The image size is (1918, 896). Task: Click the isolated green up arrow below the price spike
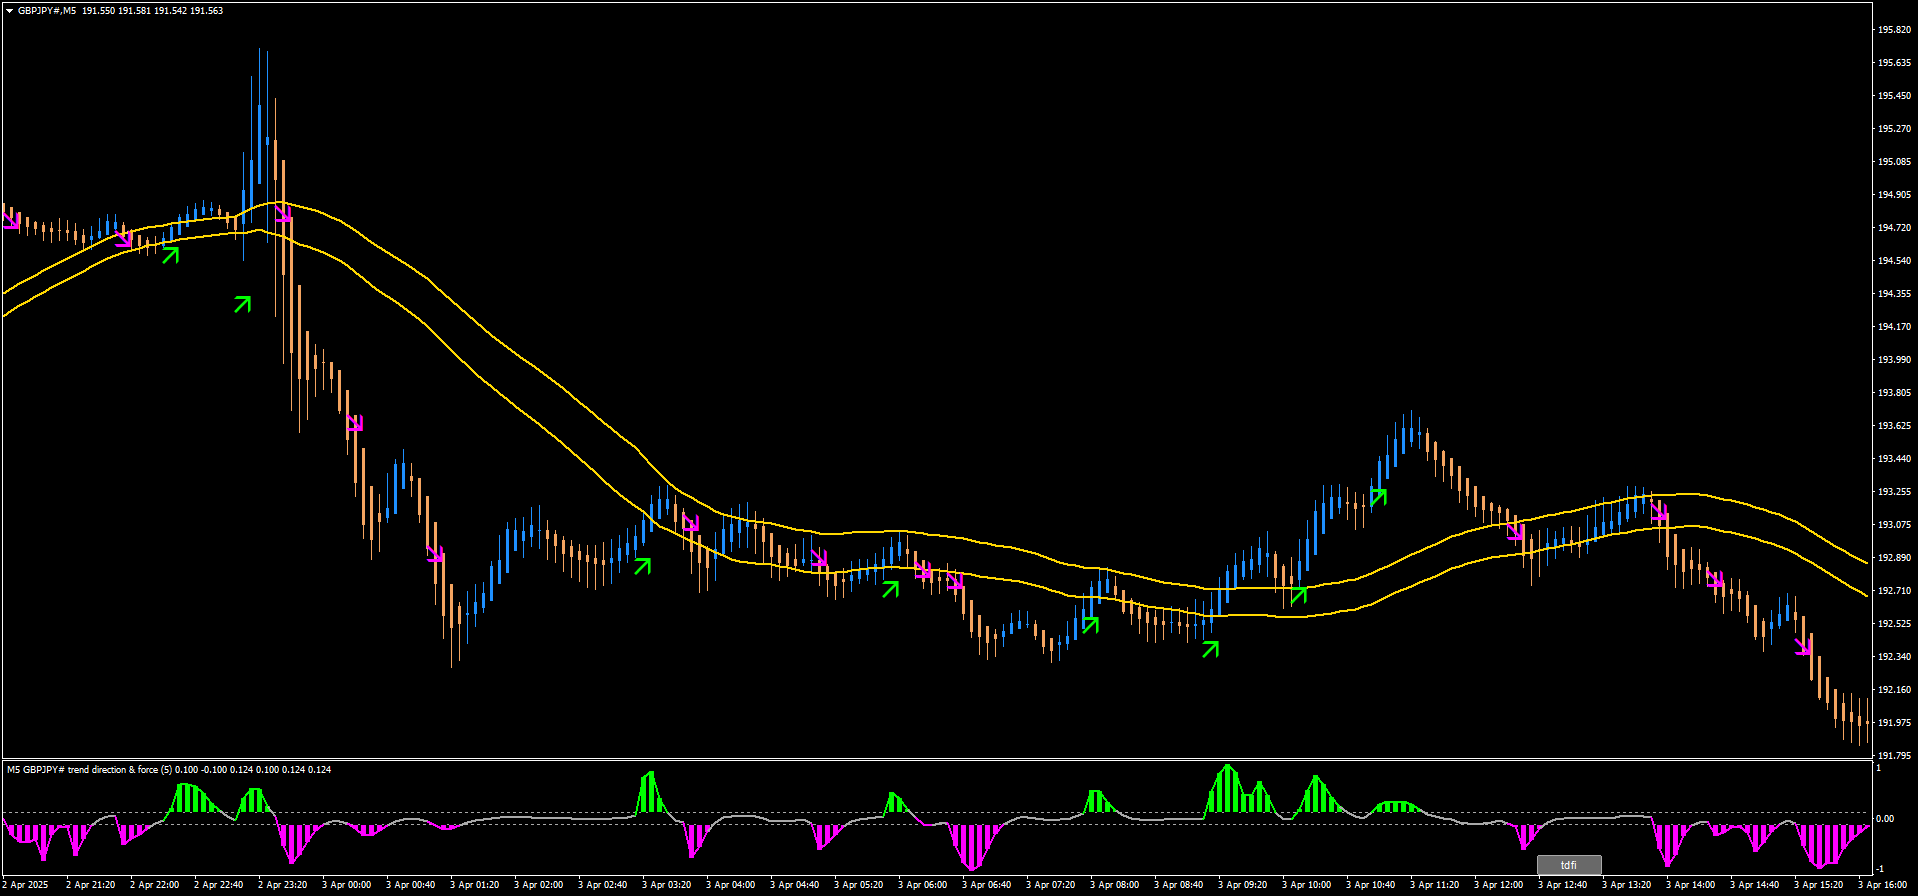pos(242,304)
